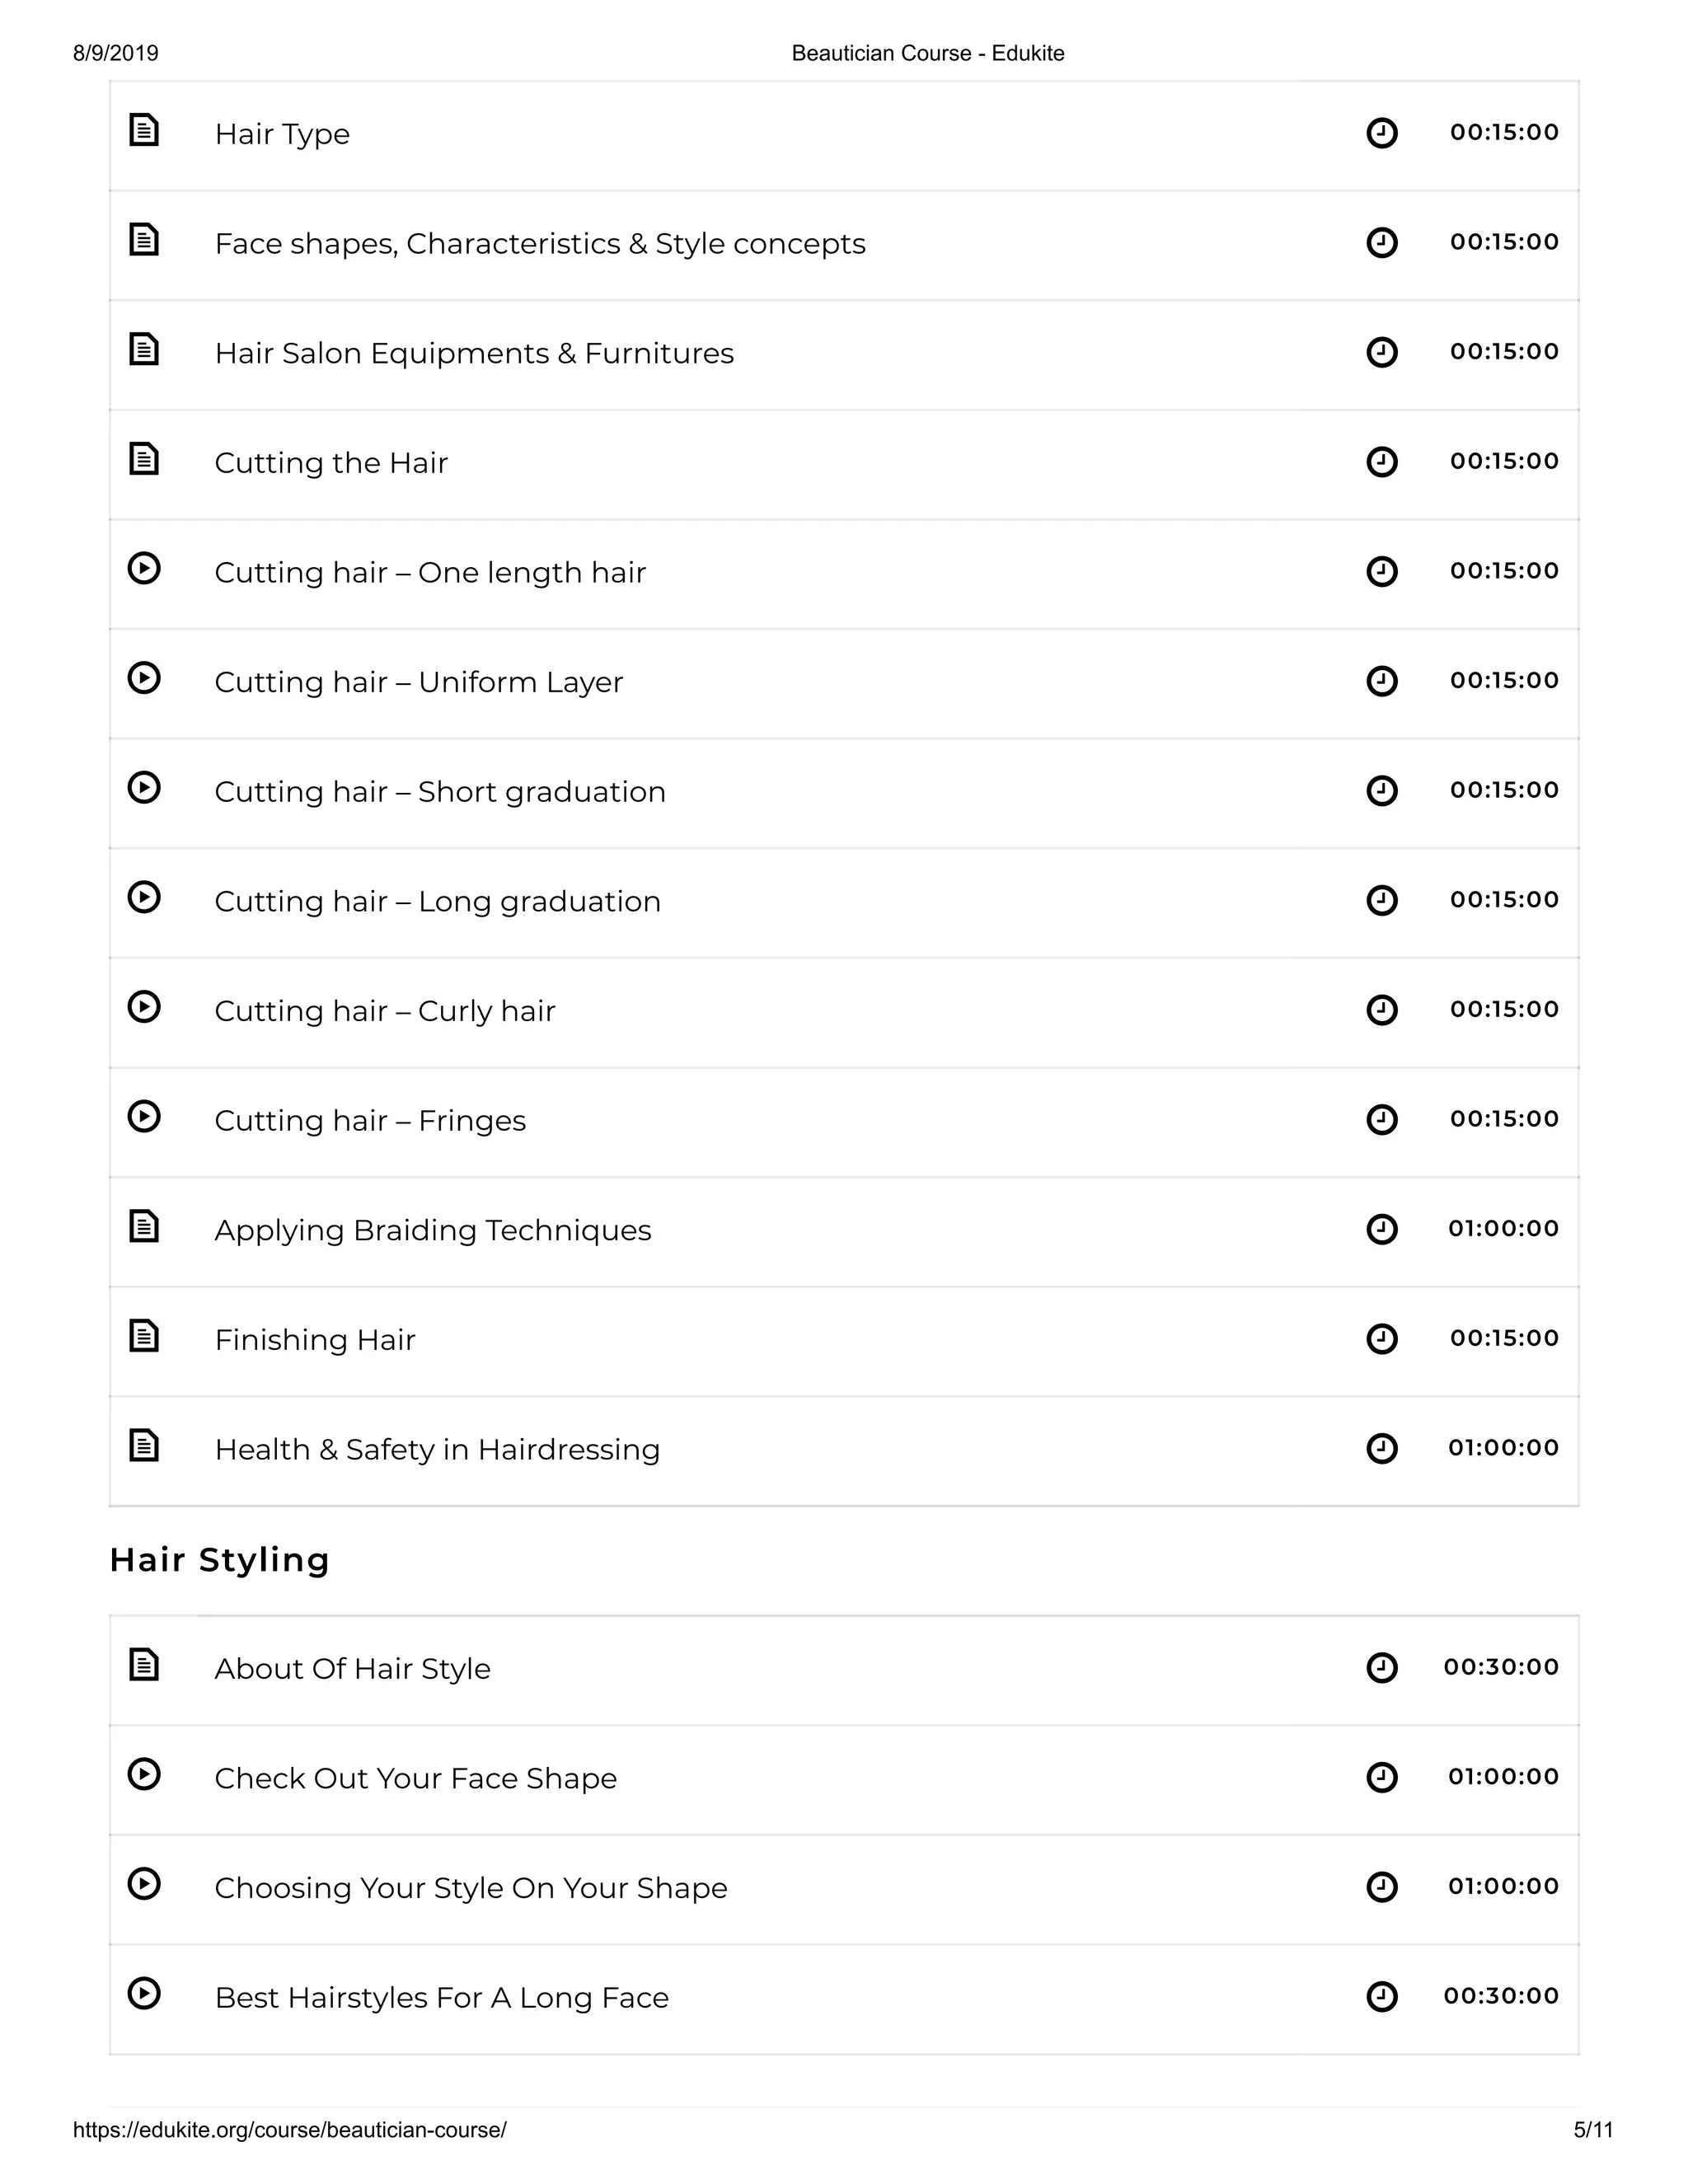
Task: Select the Cutting hair – Fringes lesson
Action: click(x=370, y=1121)
